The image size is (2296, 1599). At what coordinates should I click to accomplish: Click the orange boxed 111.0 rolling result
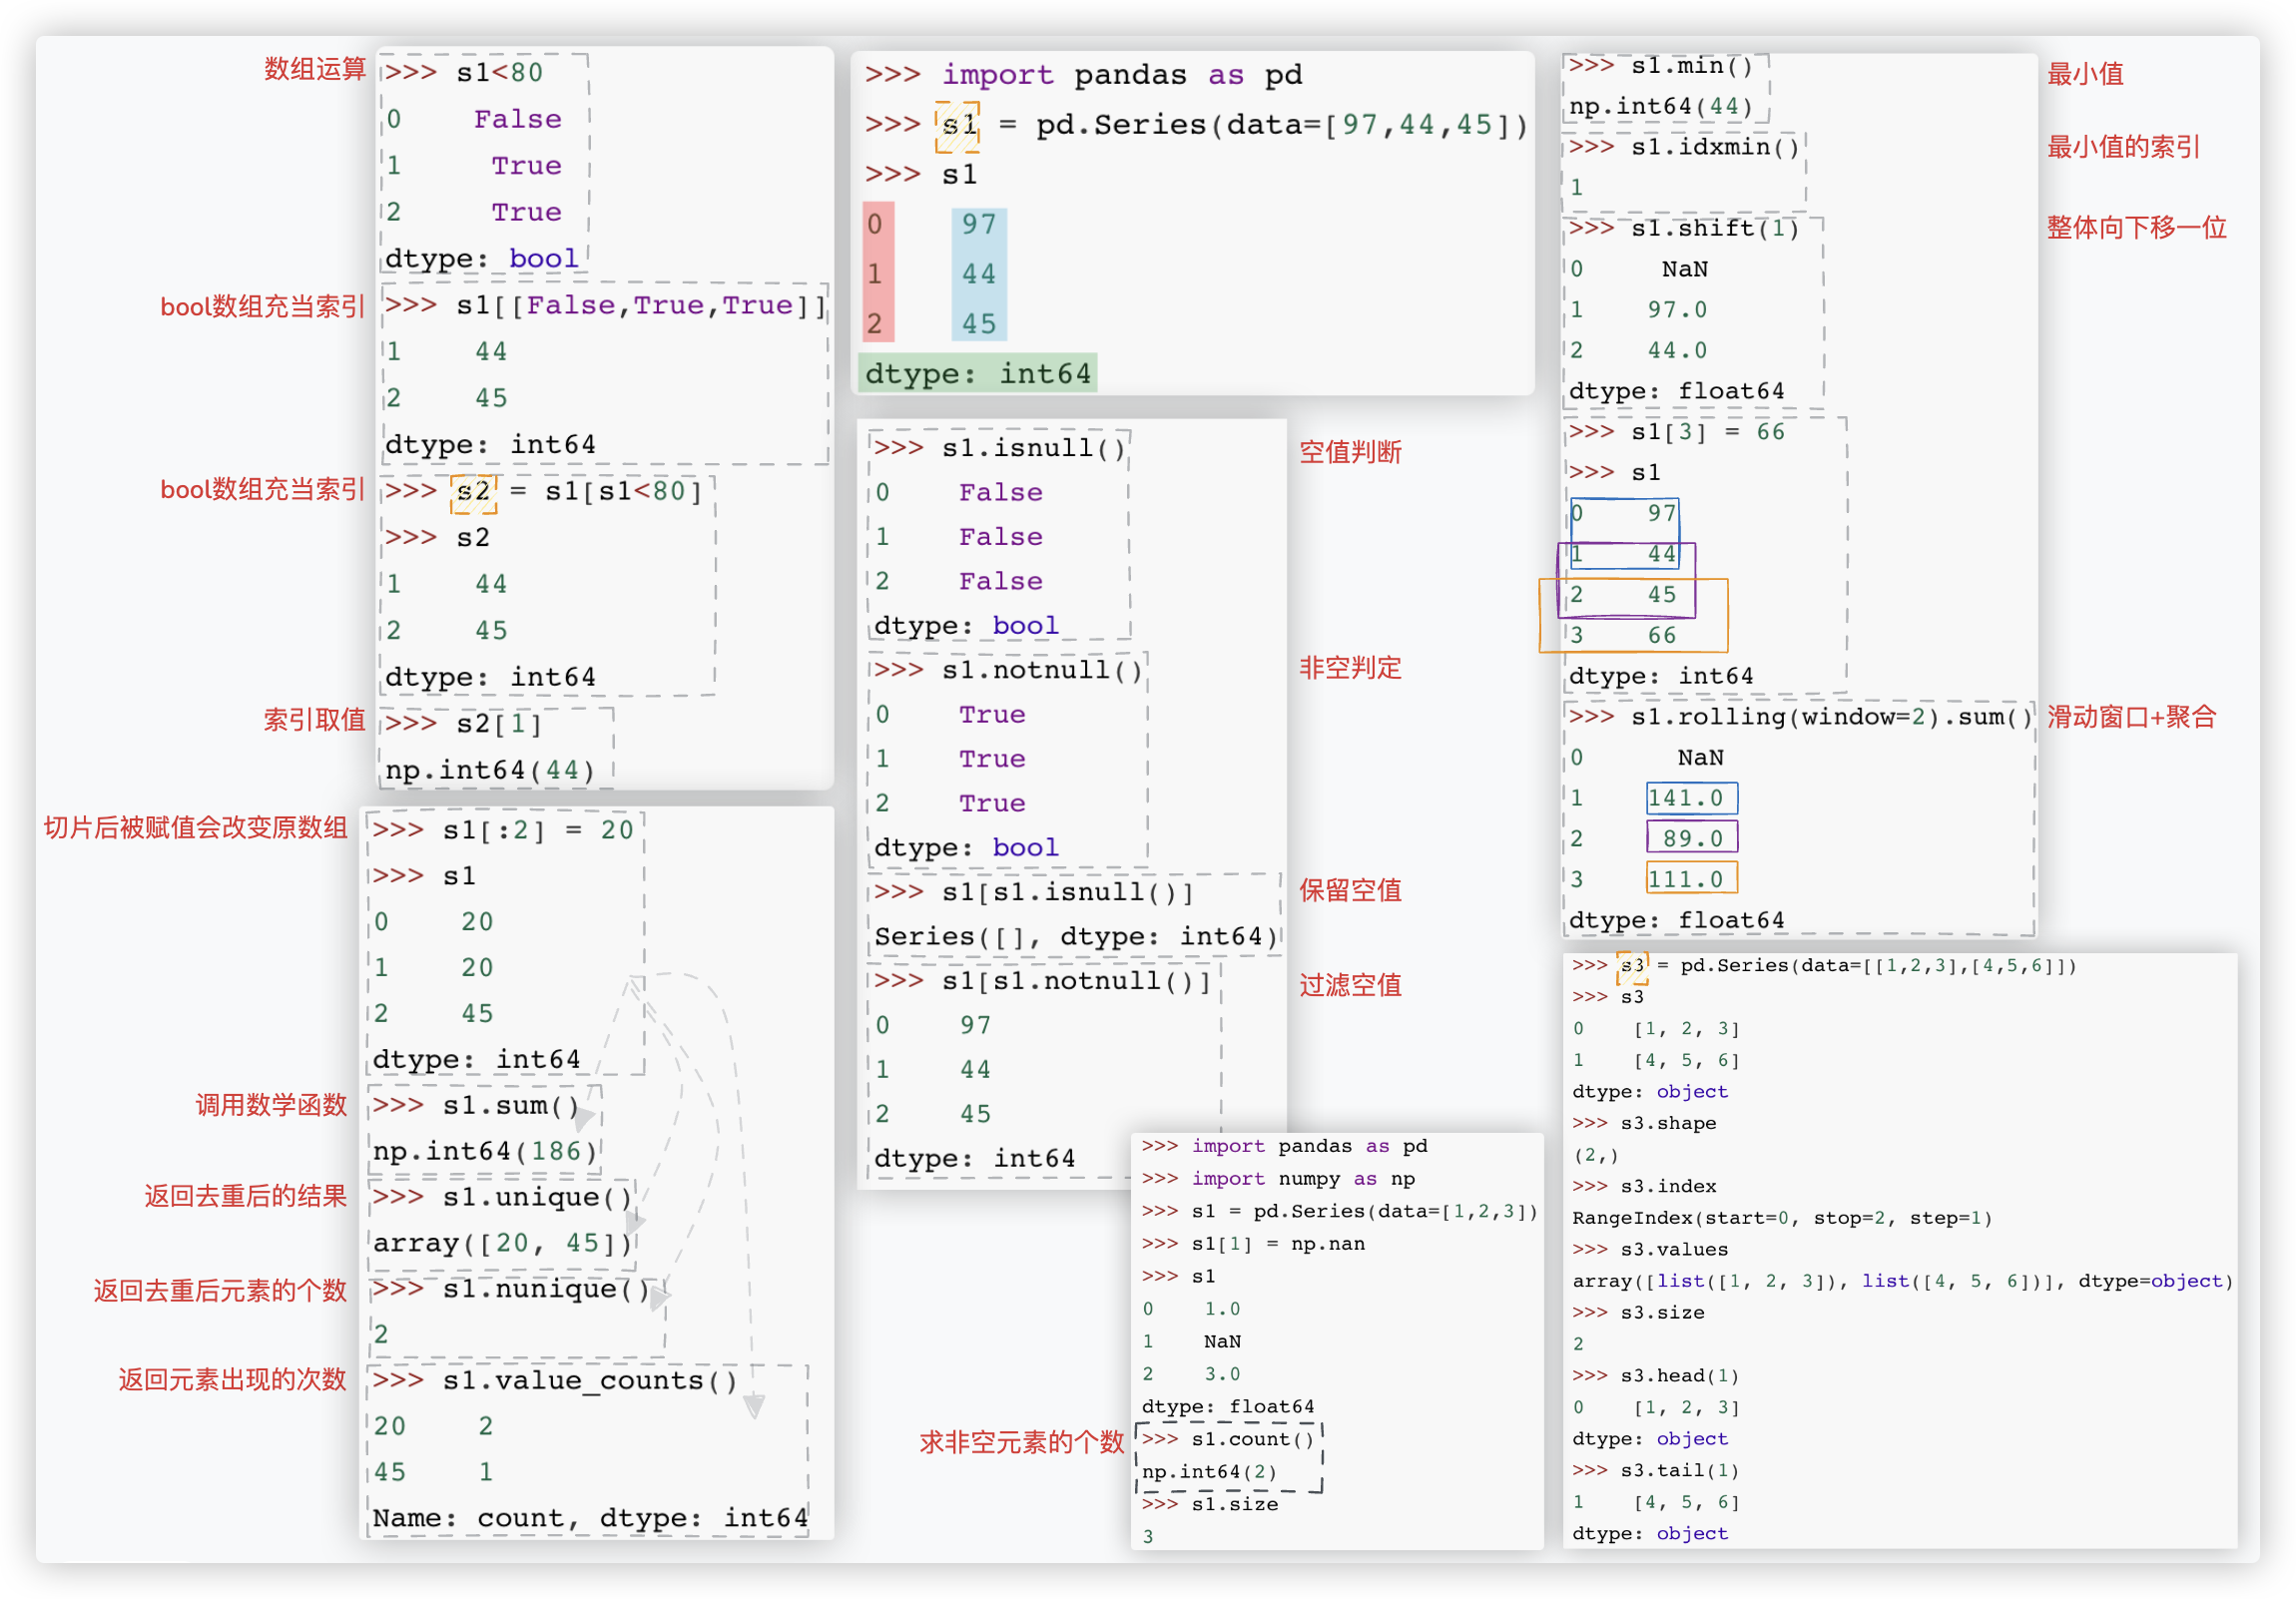[x=1691, y=879]
